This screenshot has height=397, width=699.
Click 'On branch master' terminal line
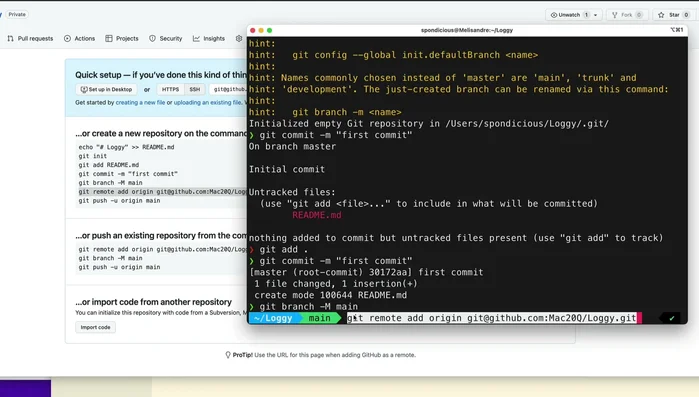[292, 147]
